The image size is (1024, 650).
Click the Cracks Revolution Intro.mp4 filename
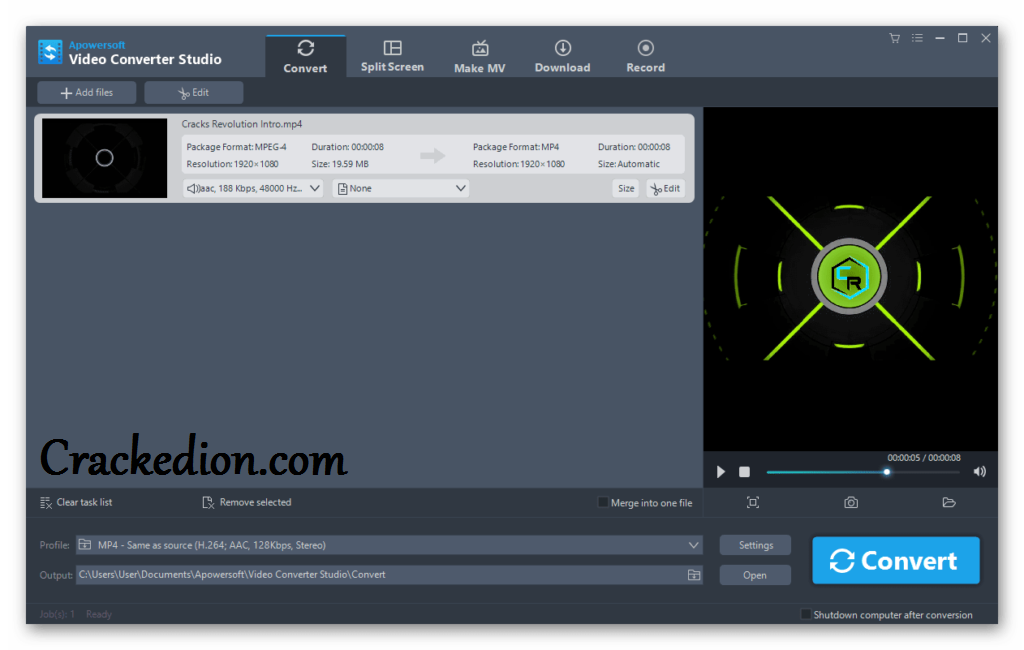242,124
